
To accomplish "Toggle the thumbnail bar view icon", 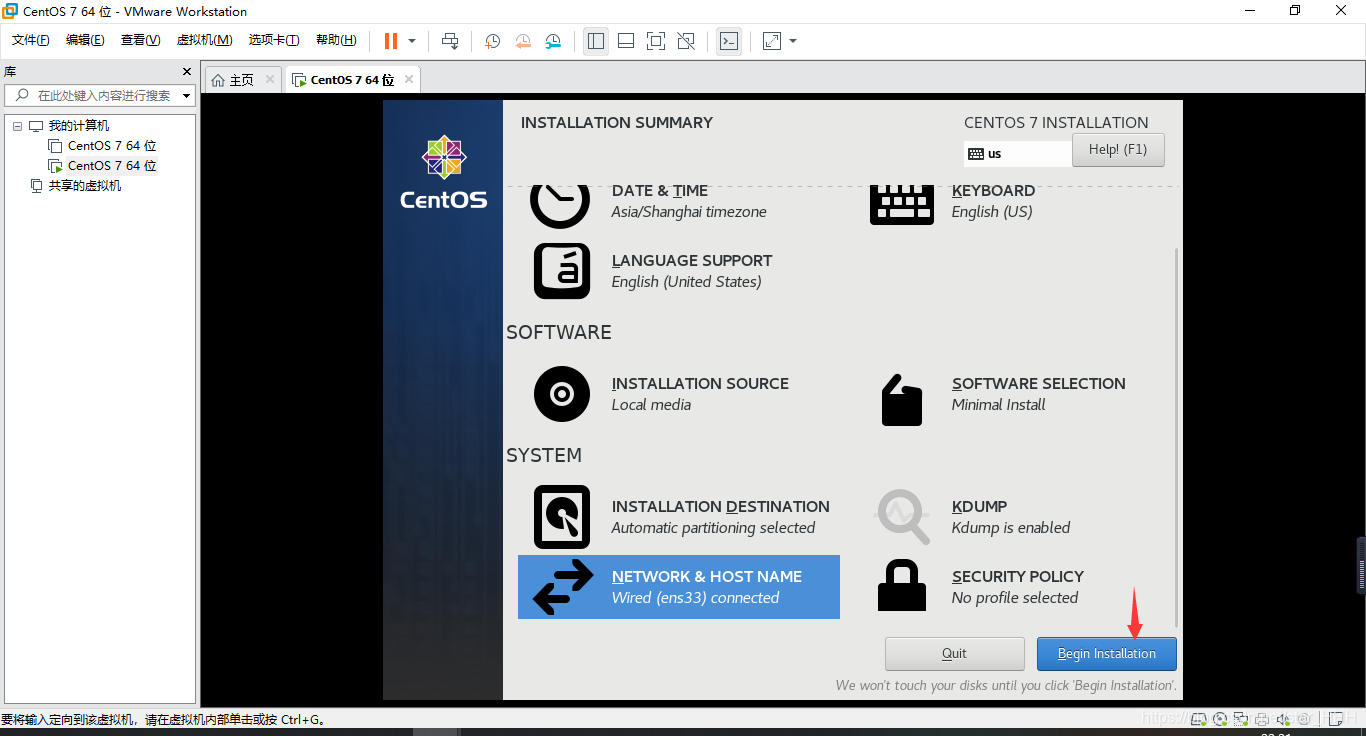I will pyautogui.click(x=626, y=41).
